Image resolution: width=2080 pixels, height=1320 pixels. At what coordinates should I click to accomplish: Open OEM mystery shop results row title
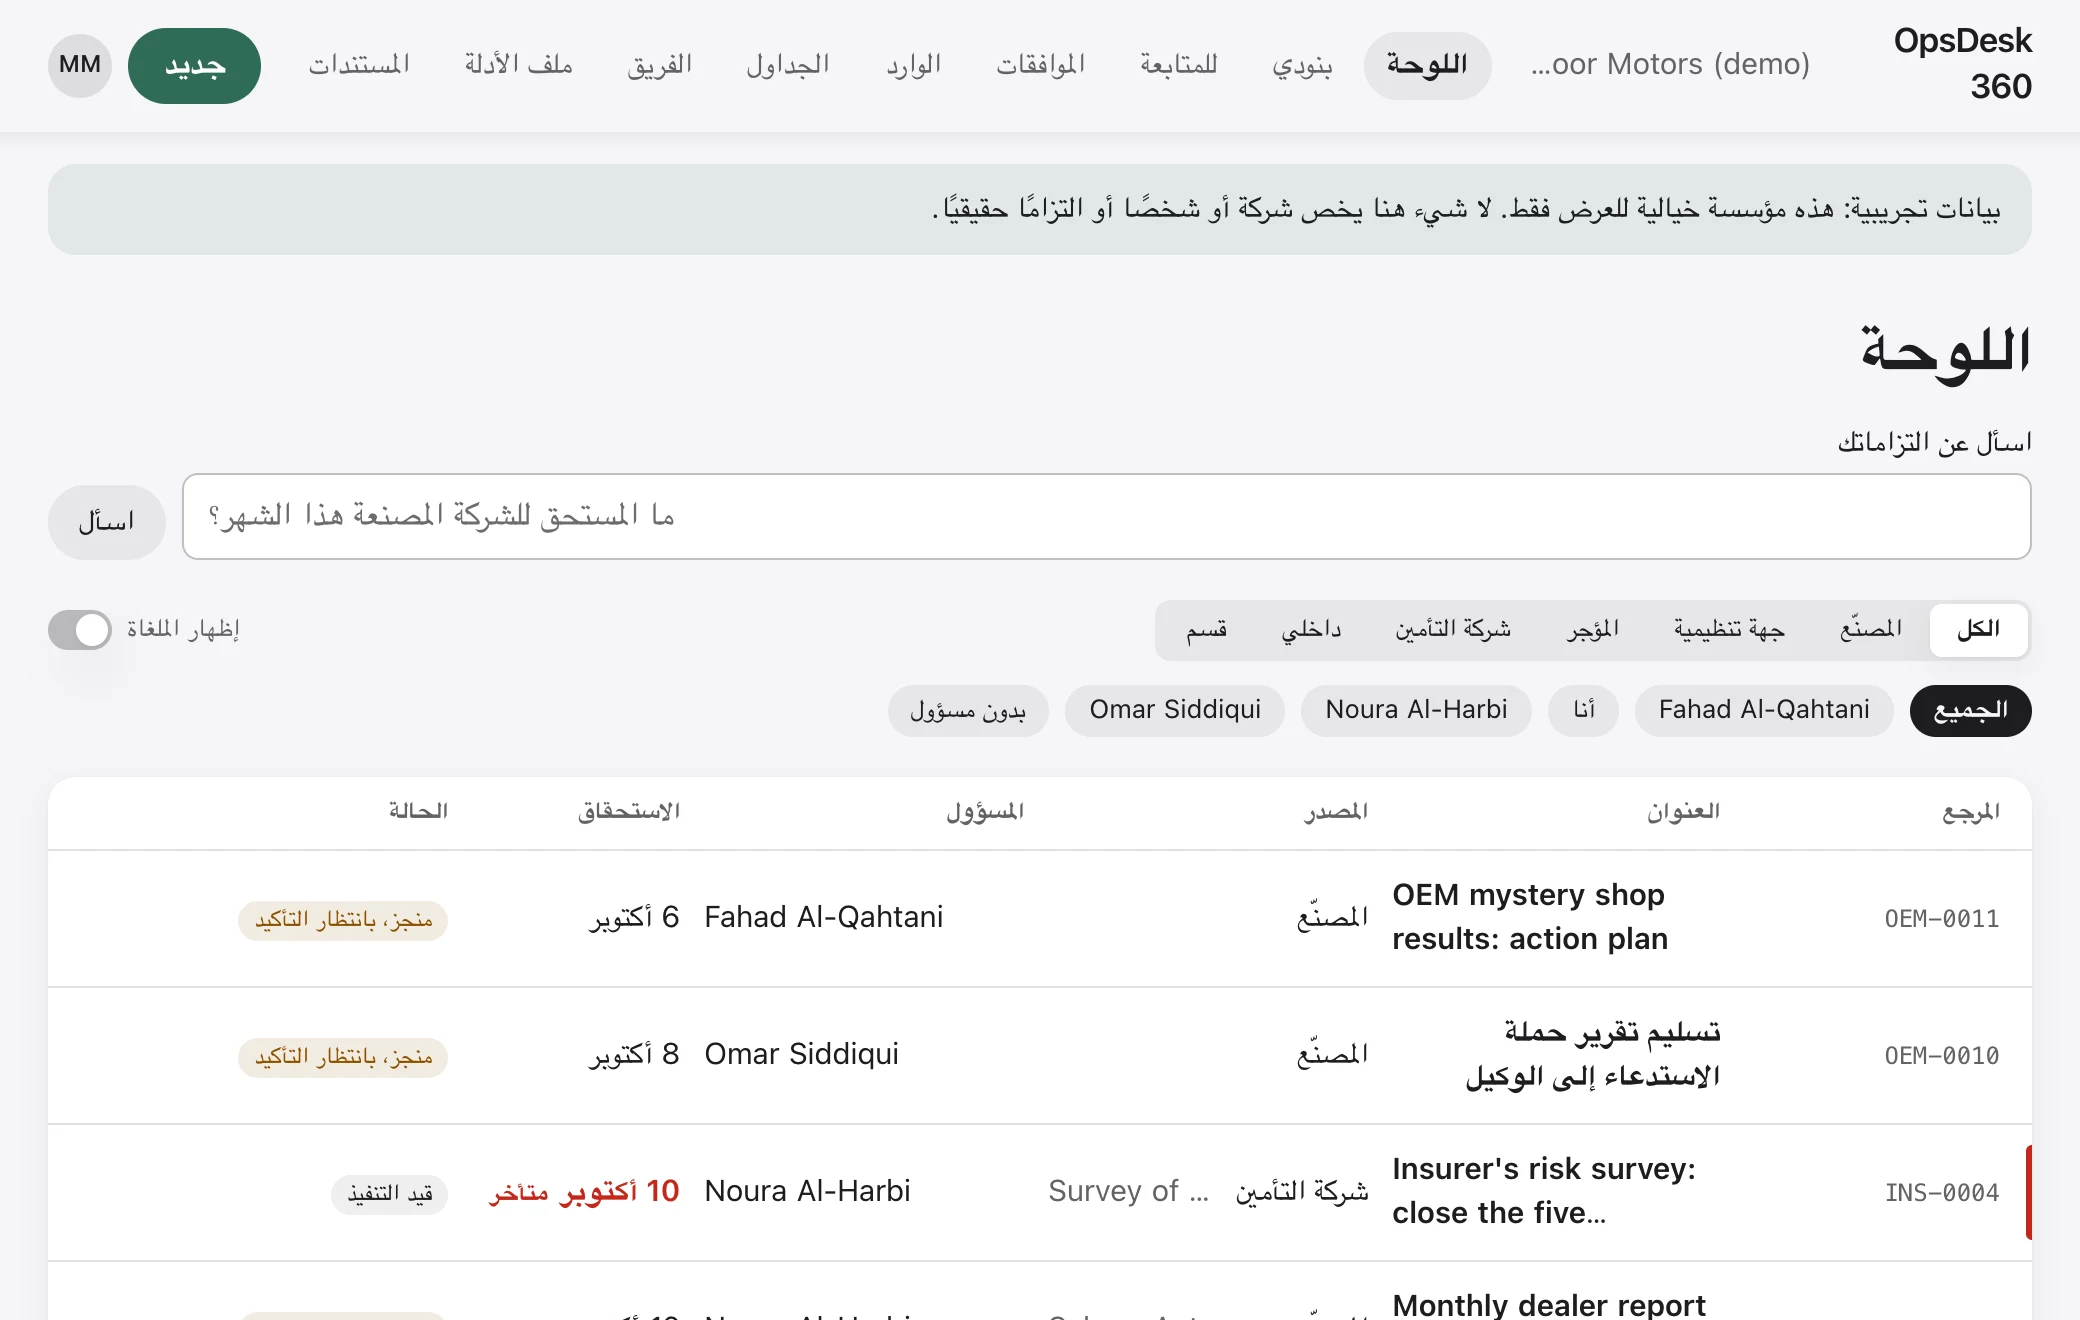click(1529, 917)
